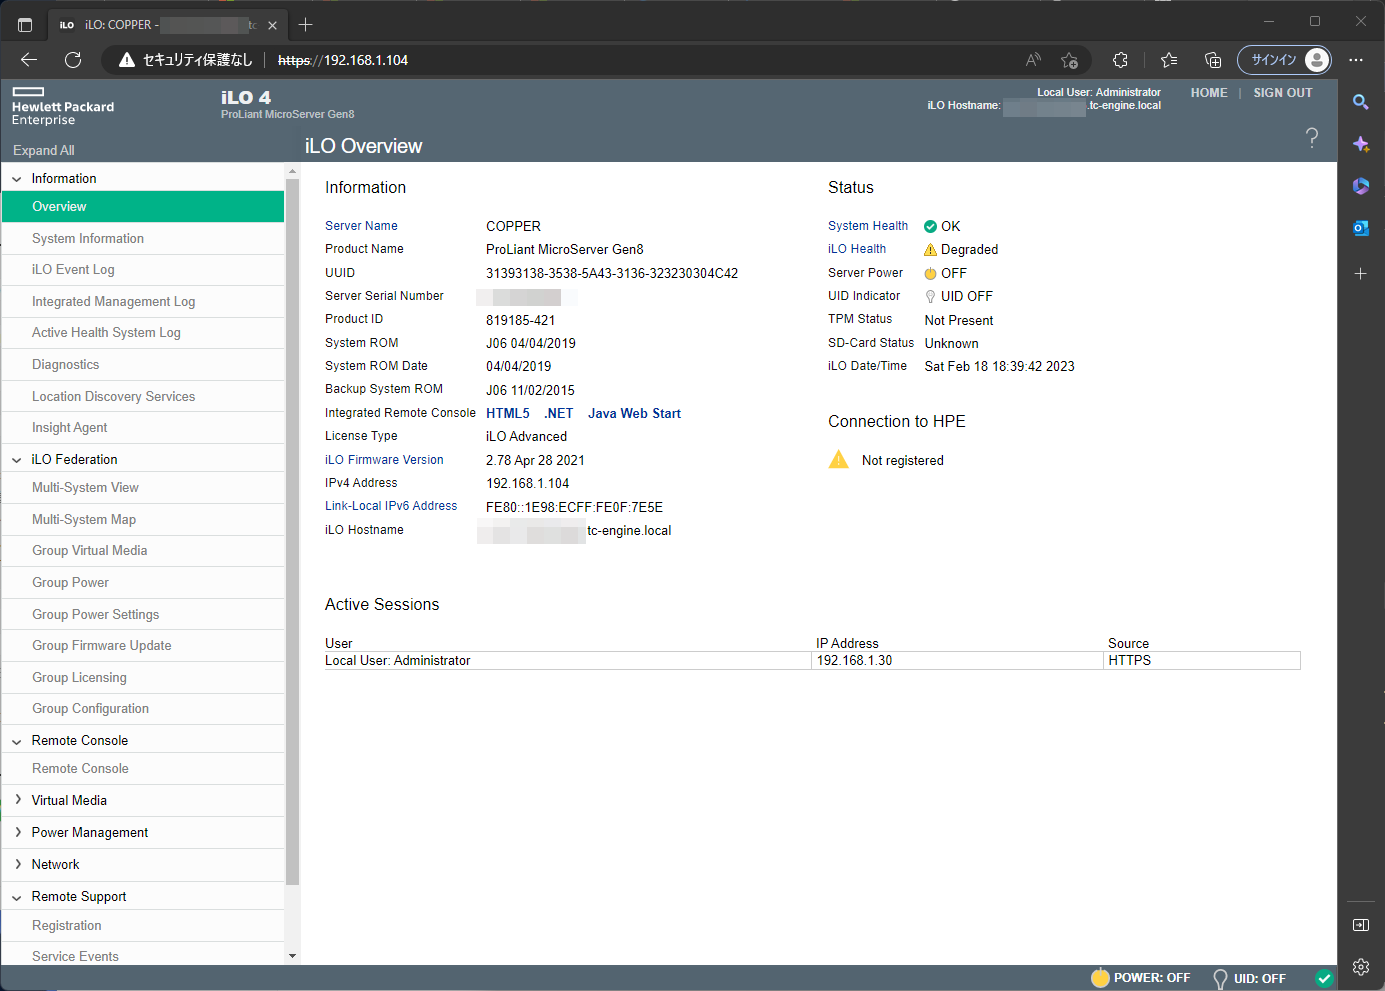
Task: Add page to favorites star icon
Action: point(1069,60)
